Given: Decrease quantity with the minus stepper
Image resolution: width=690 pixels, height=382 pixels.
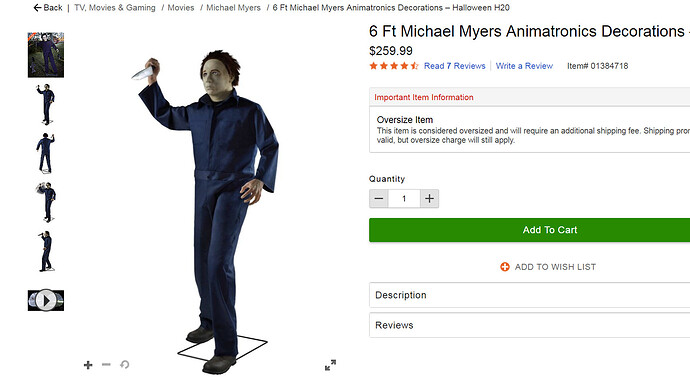Looking at the screenshot, I should pyautogui.click(x=378, y=198).
